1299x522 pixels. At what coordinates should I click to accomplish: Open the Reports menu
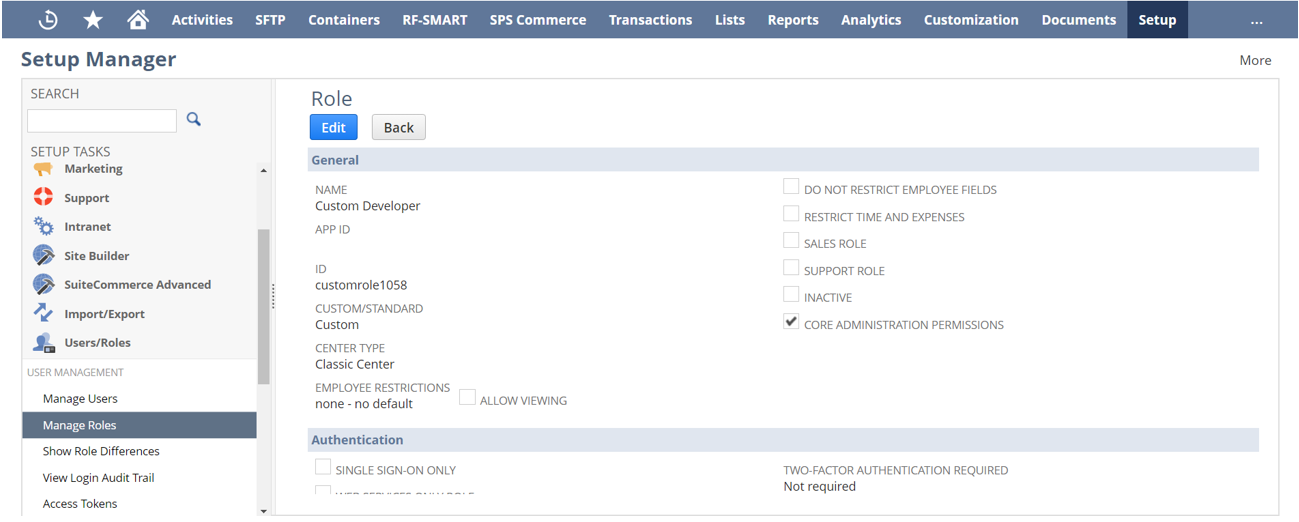tap(793, 20)
